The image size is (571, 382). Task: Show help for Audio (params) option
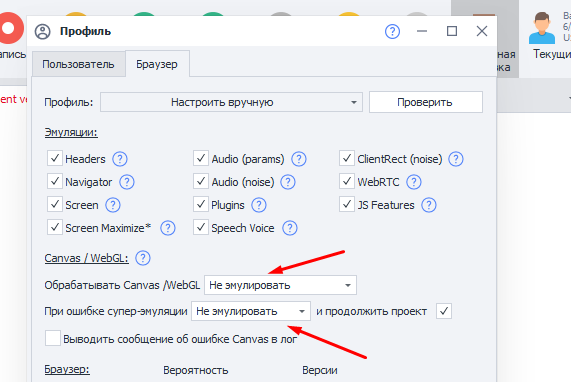[x=299, y=159]
